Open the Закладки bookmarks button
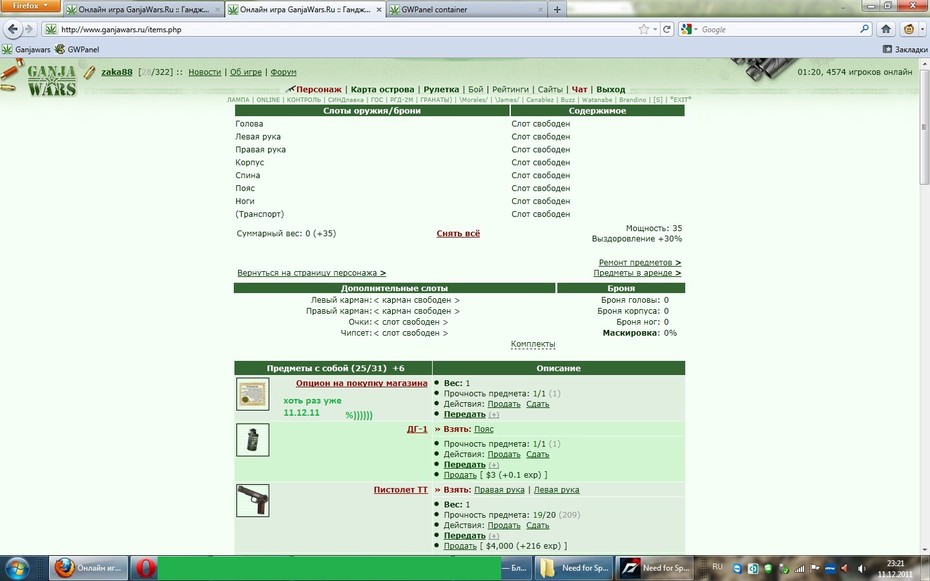Viewport: 930px width, 581px height. tap(905, 49)
